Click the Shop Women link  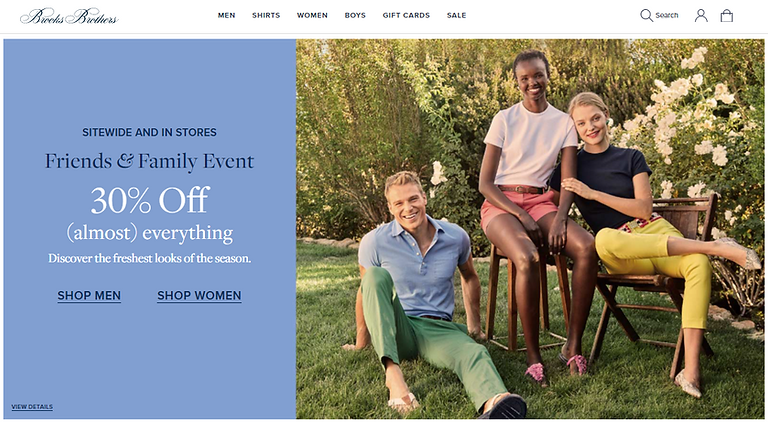199,296
